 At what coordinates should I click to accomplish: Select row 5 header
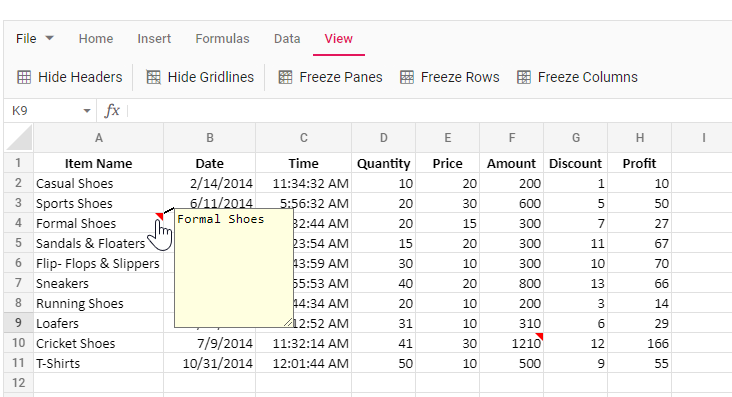(19, 243)
